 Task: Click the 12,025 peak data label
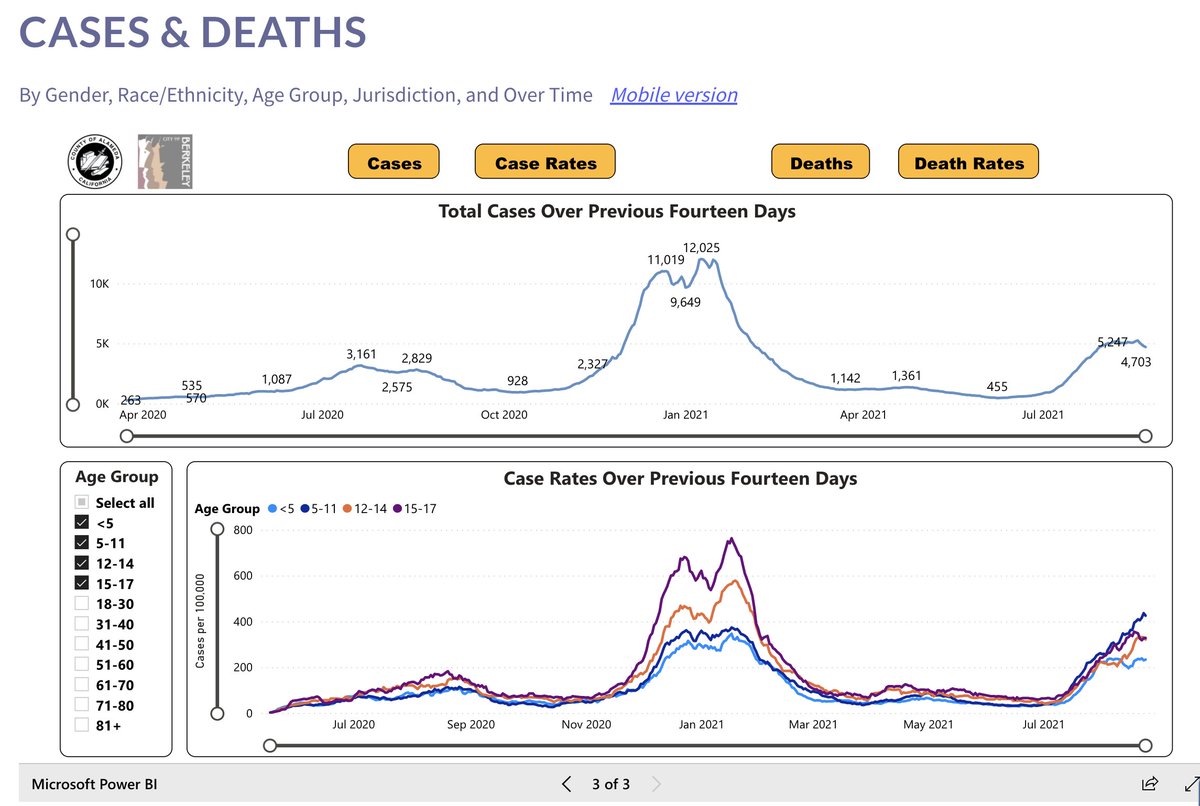[x=702, y=247]
